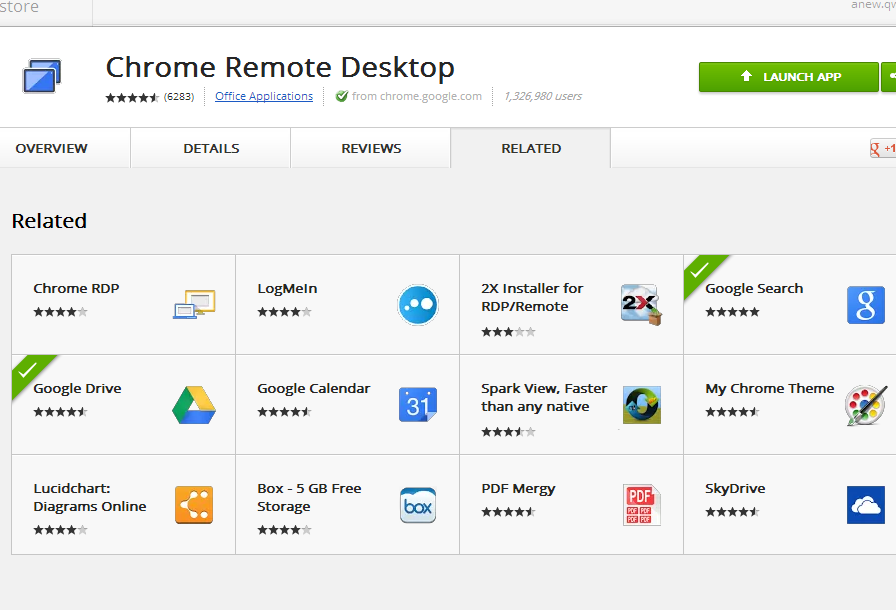Click the Google Calendar 31 icon
Image resolution: width=896 pixels, height=610 pixels.
point(418,404)
